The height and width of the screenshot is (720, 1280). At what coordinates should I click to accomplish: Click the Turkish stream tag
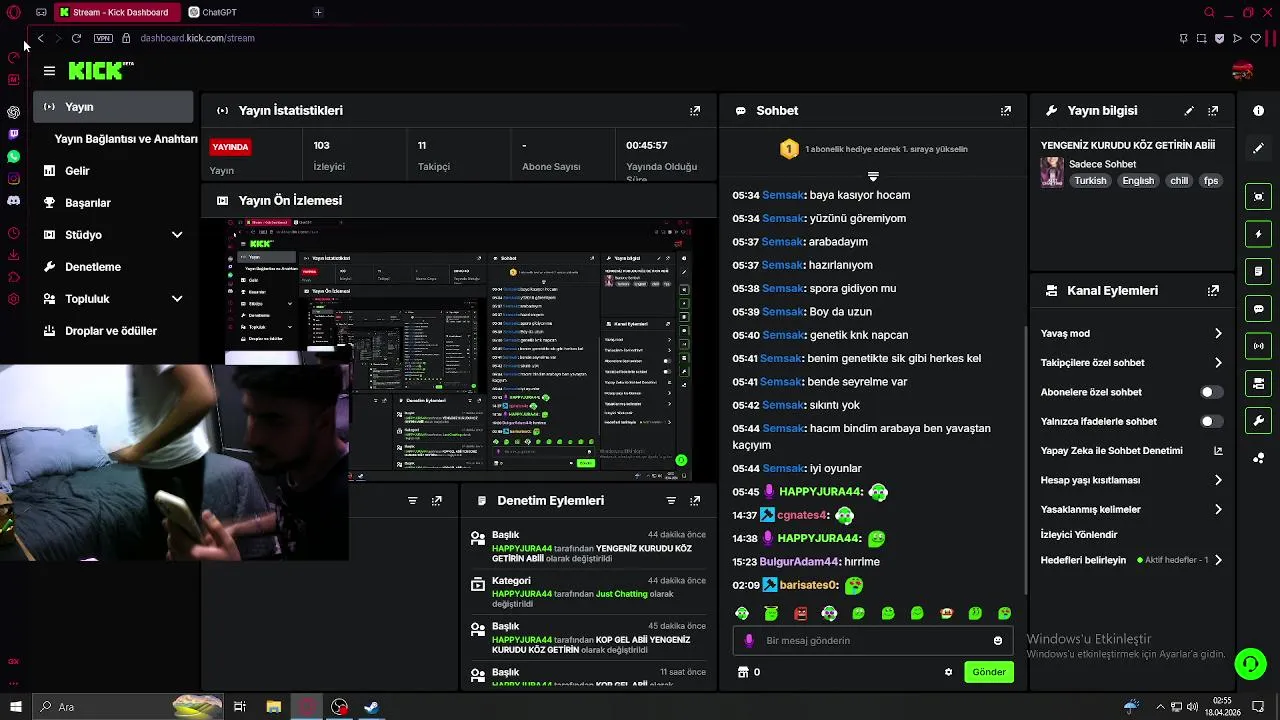tap(1090, 181)
